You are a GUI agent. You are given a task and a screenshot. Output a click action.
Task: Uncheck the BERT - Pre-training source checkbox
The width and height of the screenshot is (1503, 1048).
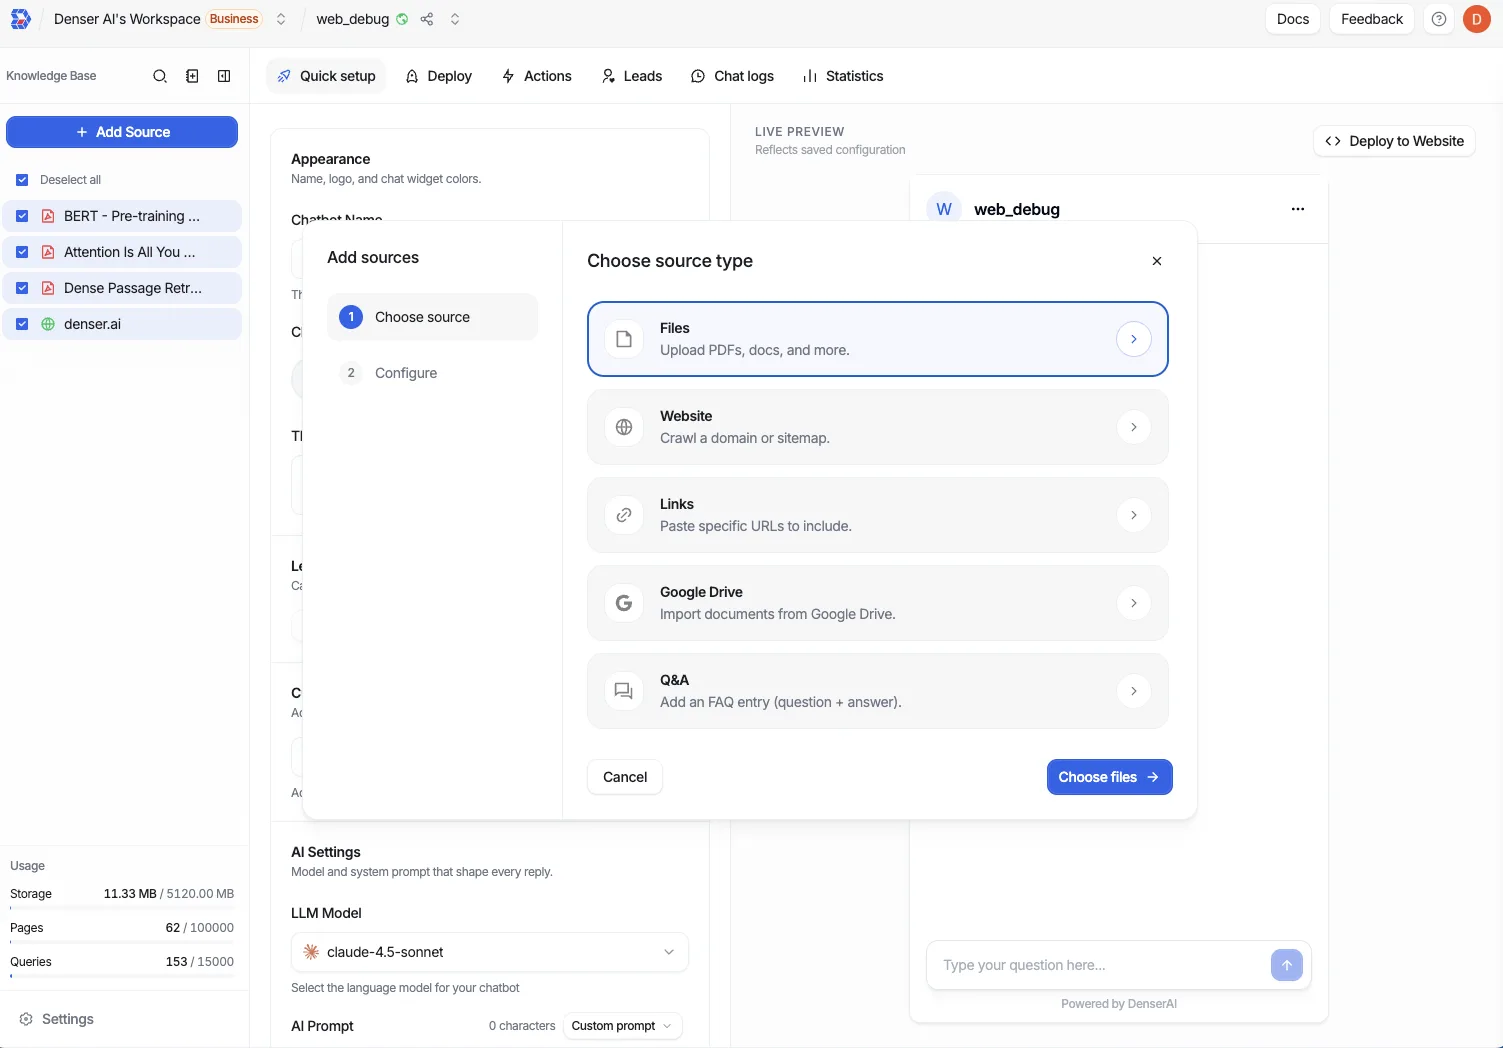coord(22,216)
